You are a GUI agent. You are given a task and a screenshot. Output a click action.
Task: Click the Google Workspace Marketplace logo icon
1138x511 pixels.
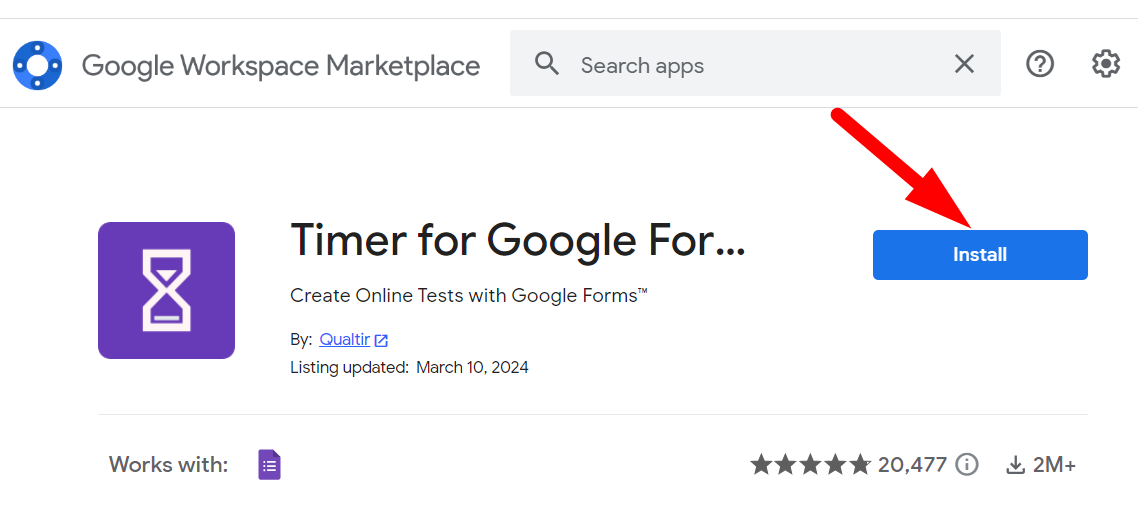(38, 66)
